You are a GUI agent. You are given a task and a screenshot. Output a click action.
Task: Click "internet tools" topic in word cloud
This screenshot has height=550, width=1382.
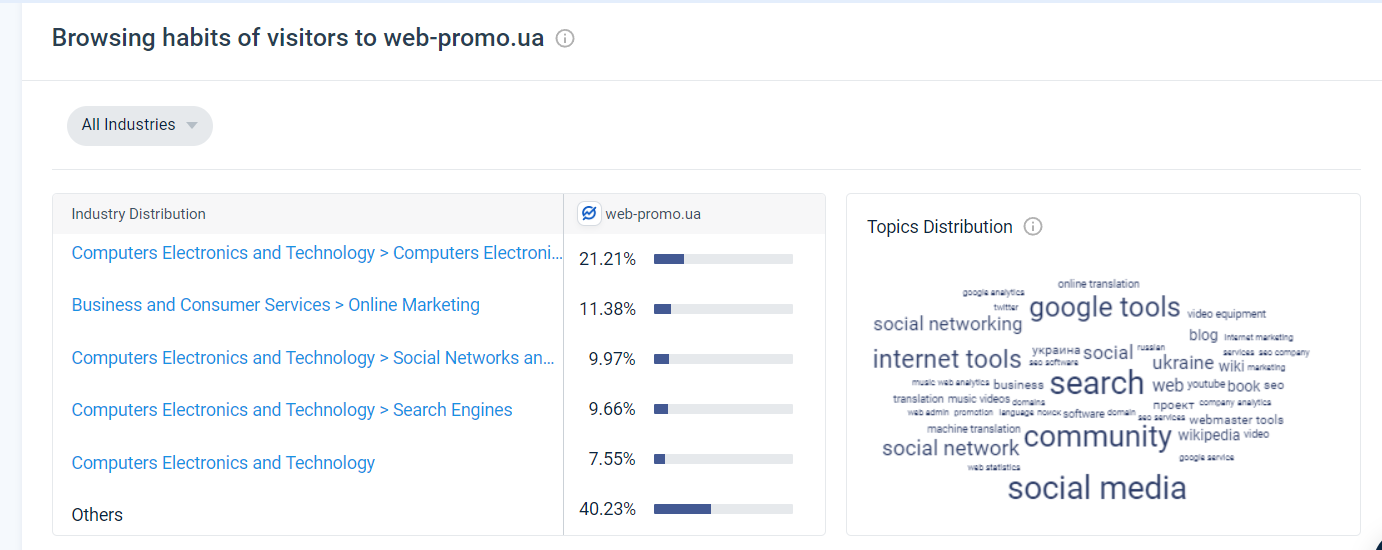pyautogui.click(x=946, y=359)
